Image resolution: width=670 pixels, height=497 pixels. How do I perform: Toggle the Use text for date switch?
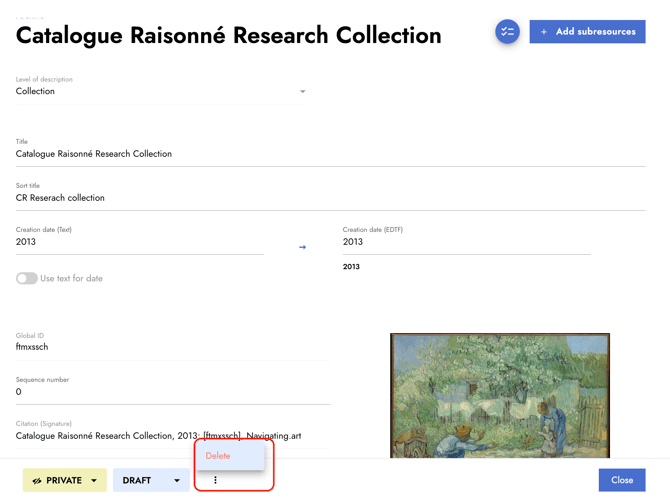tap(26, 279)
